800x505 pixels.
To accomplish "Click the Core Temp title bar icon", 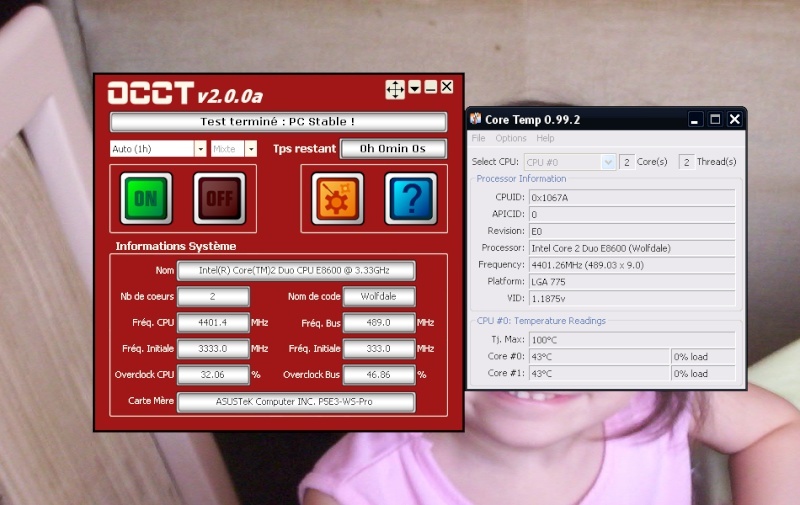I will coord(476,119).
